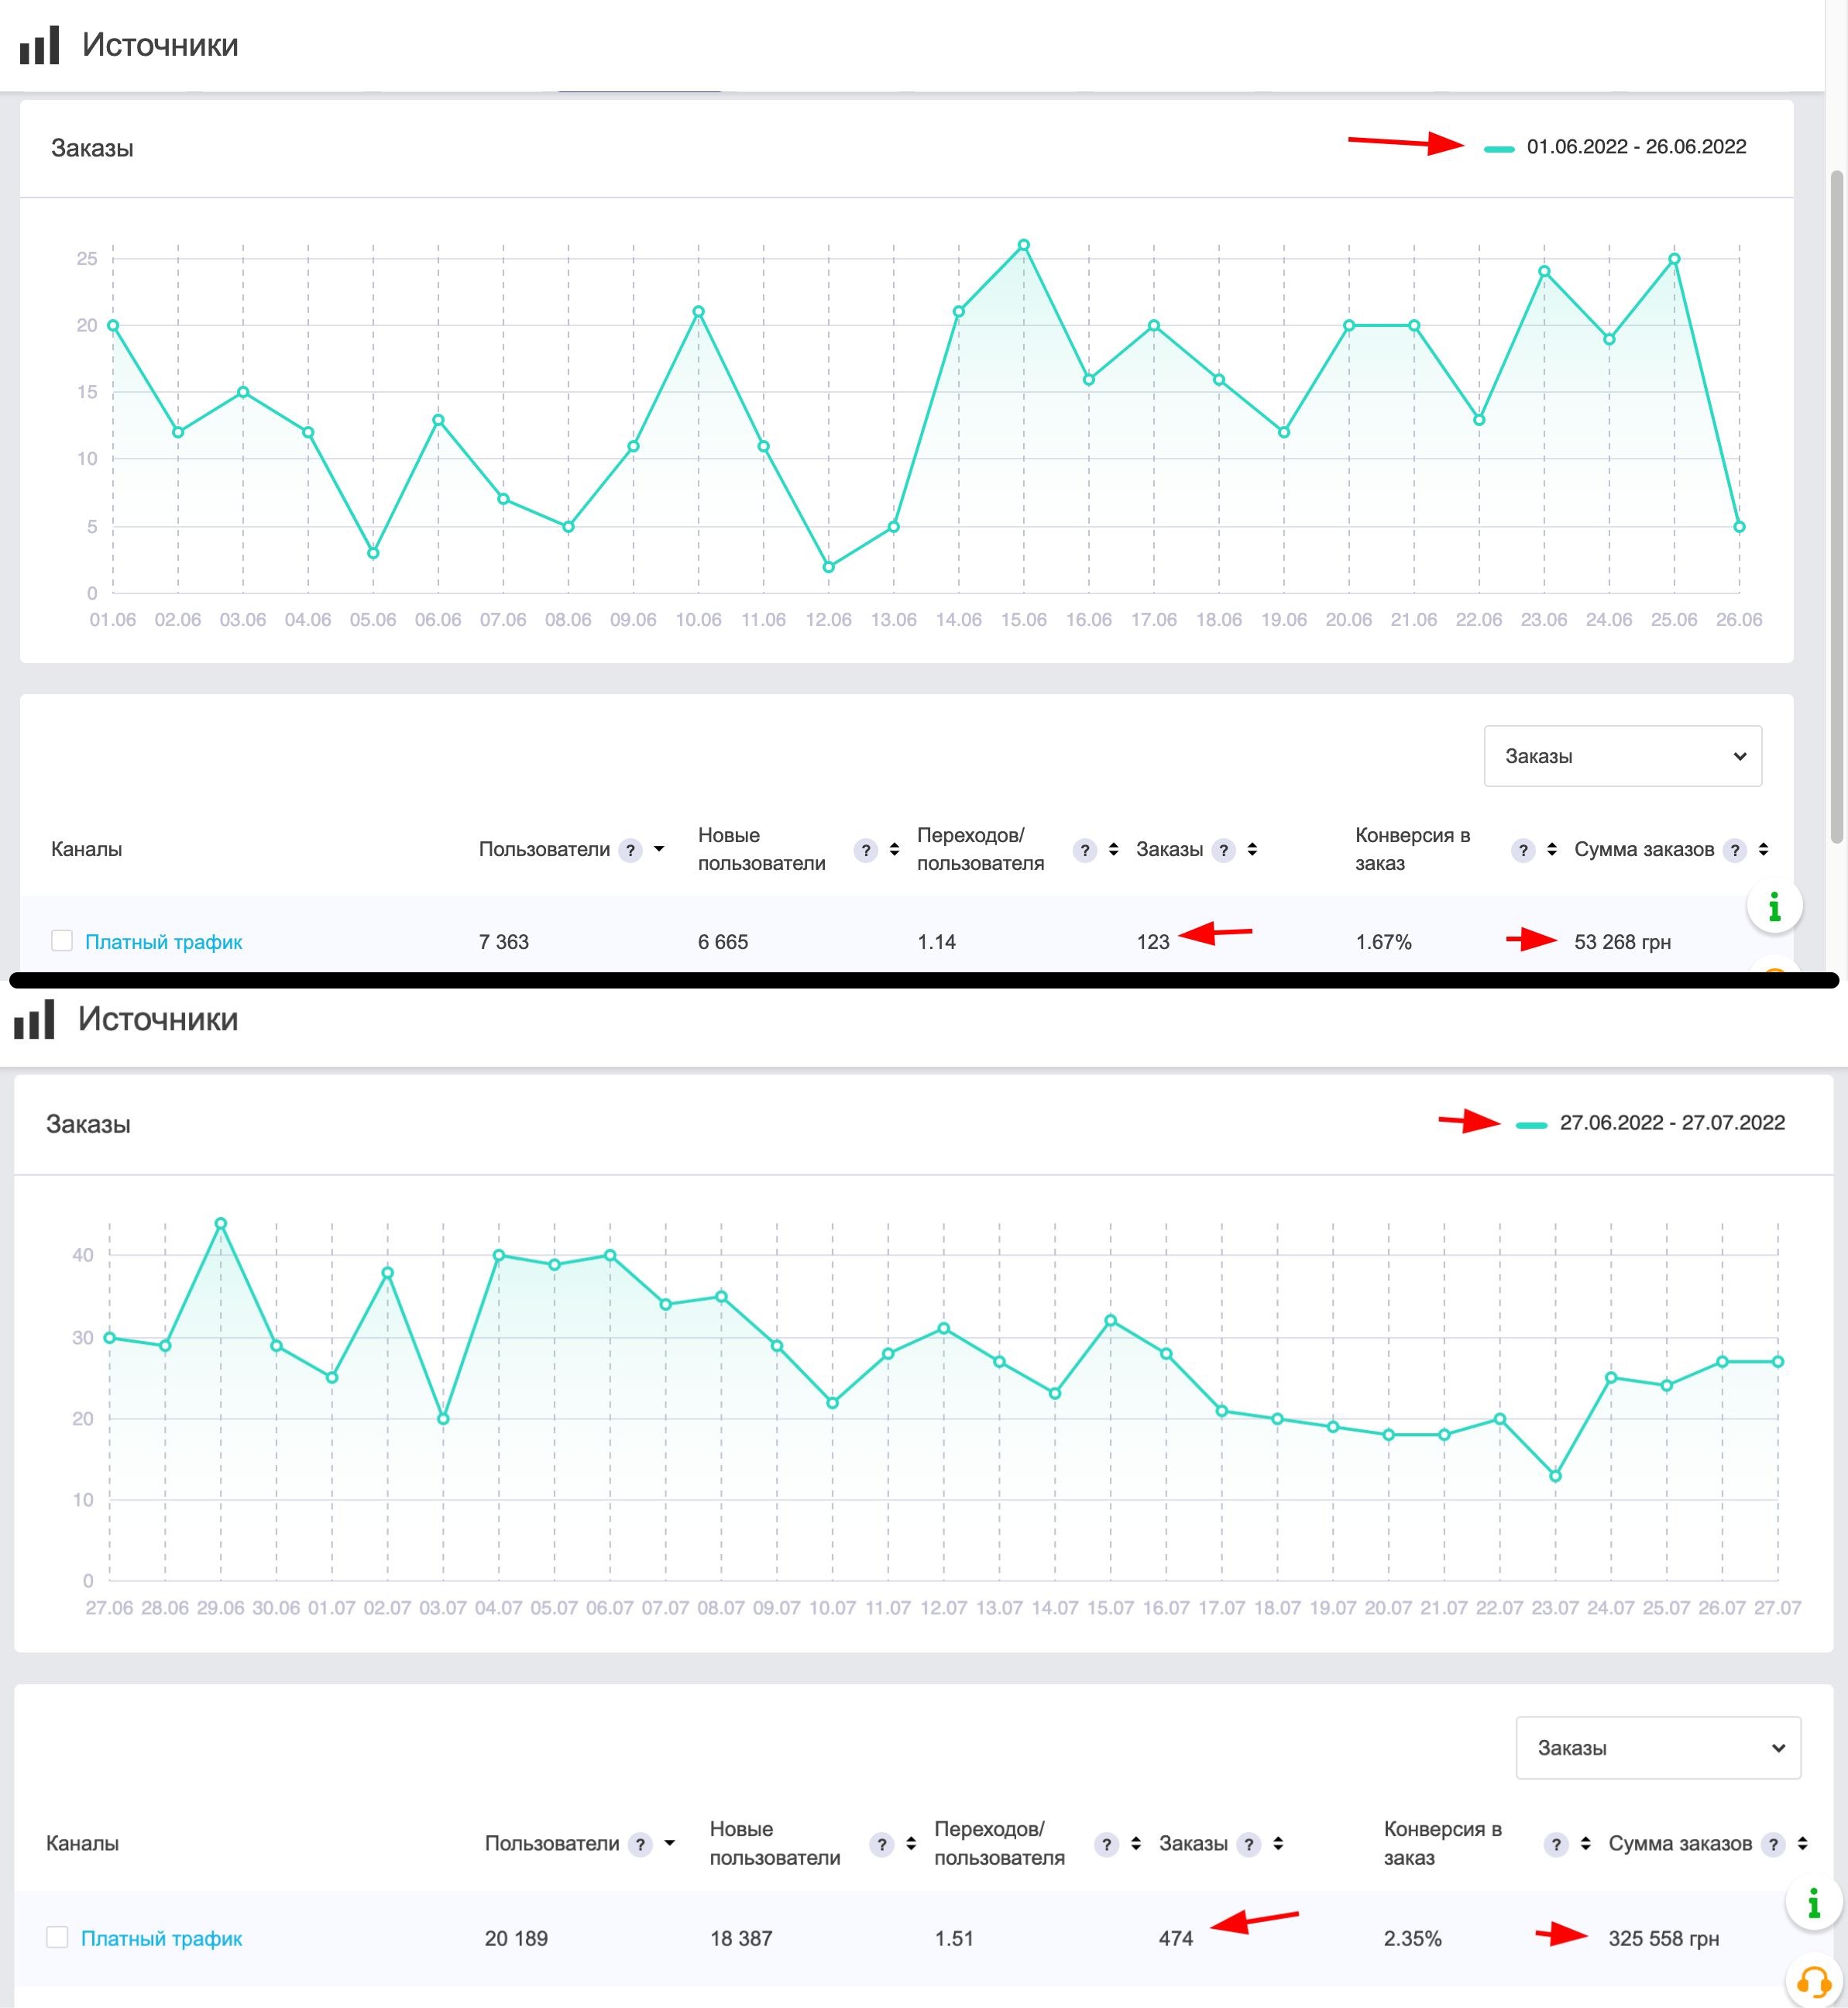Screen dimensions: 1848x2008
Task: Open support headset icon at bottom right
Action: click(1813, 1981)
